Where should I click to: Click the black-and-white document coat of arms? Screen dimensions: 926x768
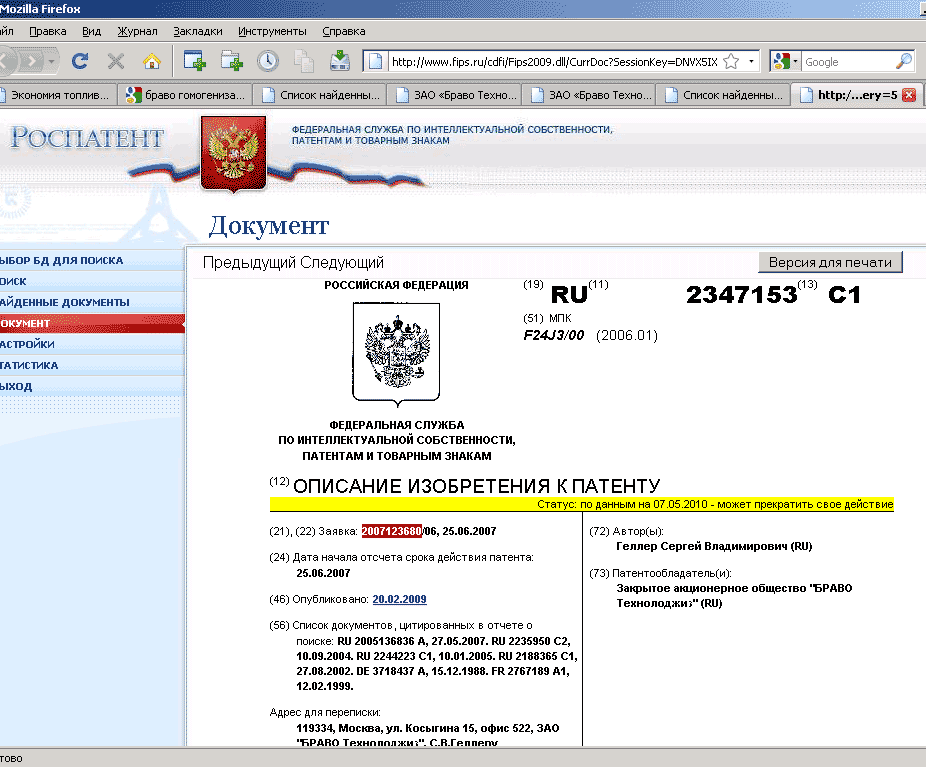396,354
